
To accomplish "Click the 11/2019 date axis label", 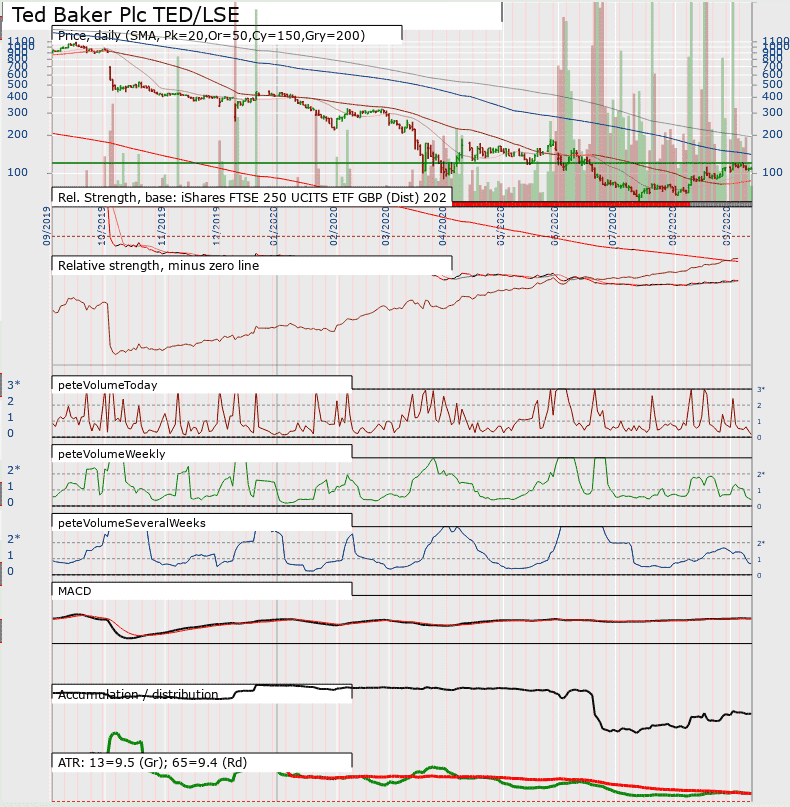I will coord(162,226).
